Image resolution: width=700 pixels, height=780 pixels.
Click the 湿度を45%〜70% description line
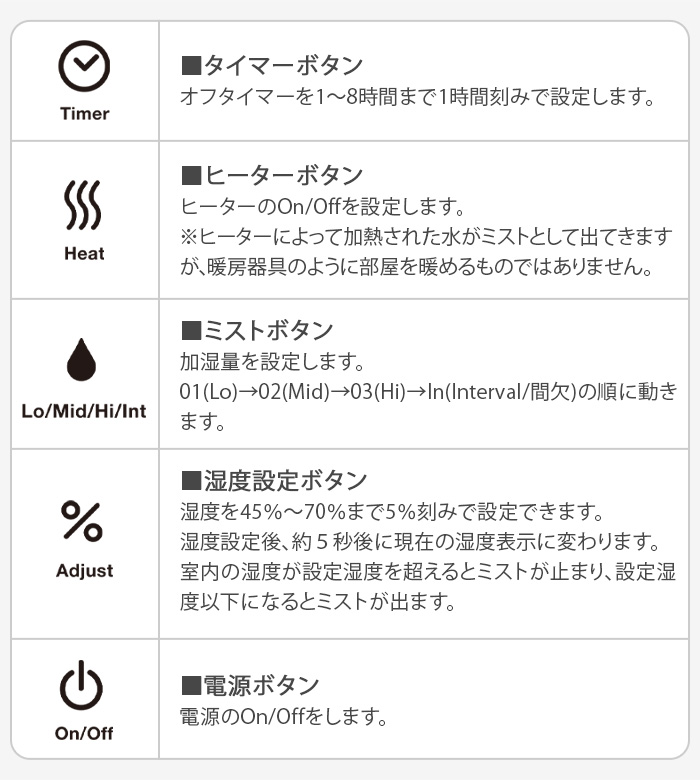392,511
